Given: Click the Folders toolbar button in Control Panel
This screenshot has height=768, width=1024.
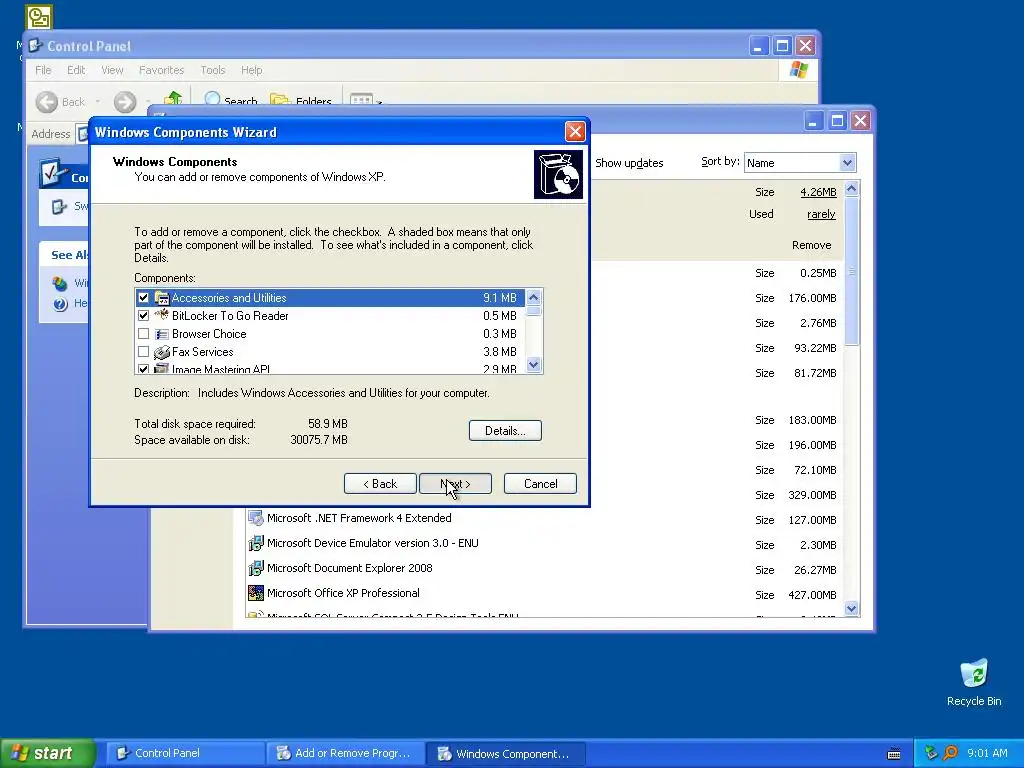Looking at the screenshot, I should click(300, 100).
